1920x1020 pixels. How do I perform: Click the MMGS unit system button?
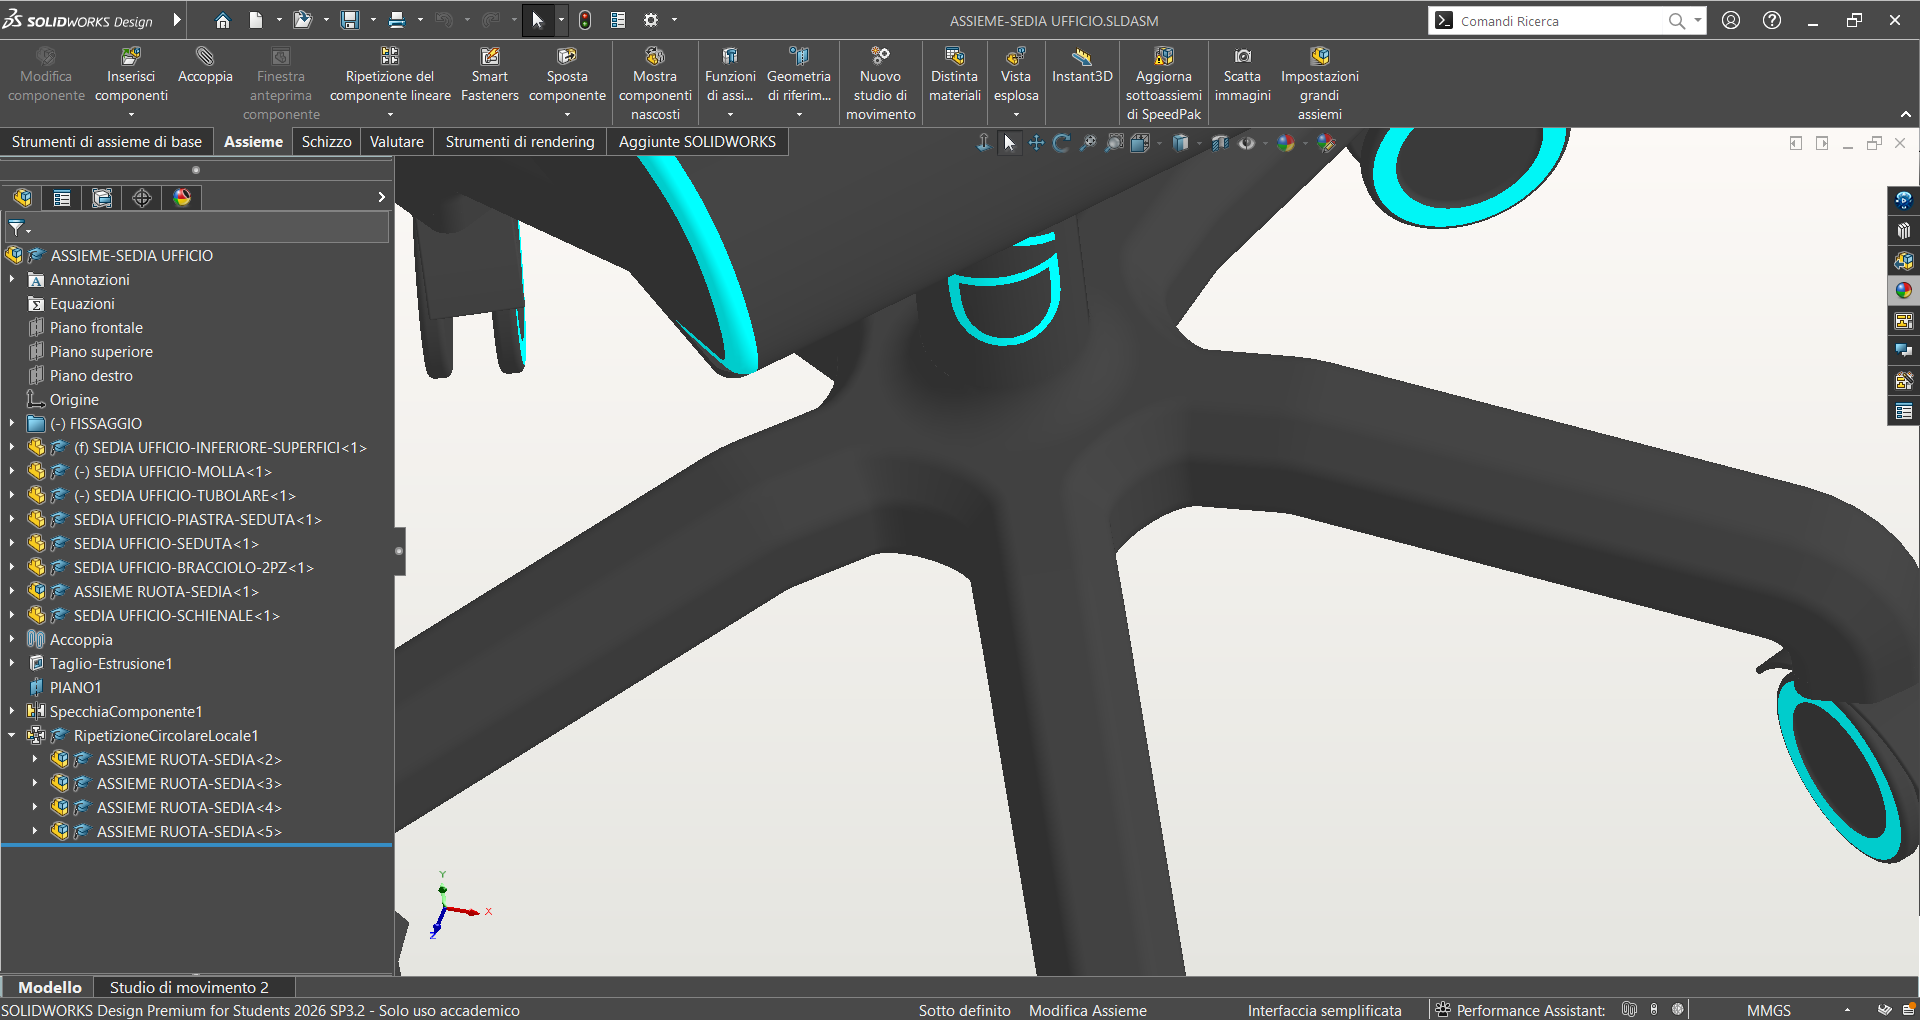pos(1768,1010)
